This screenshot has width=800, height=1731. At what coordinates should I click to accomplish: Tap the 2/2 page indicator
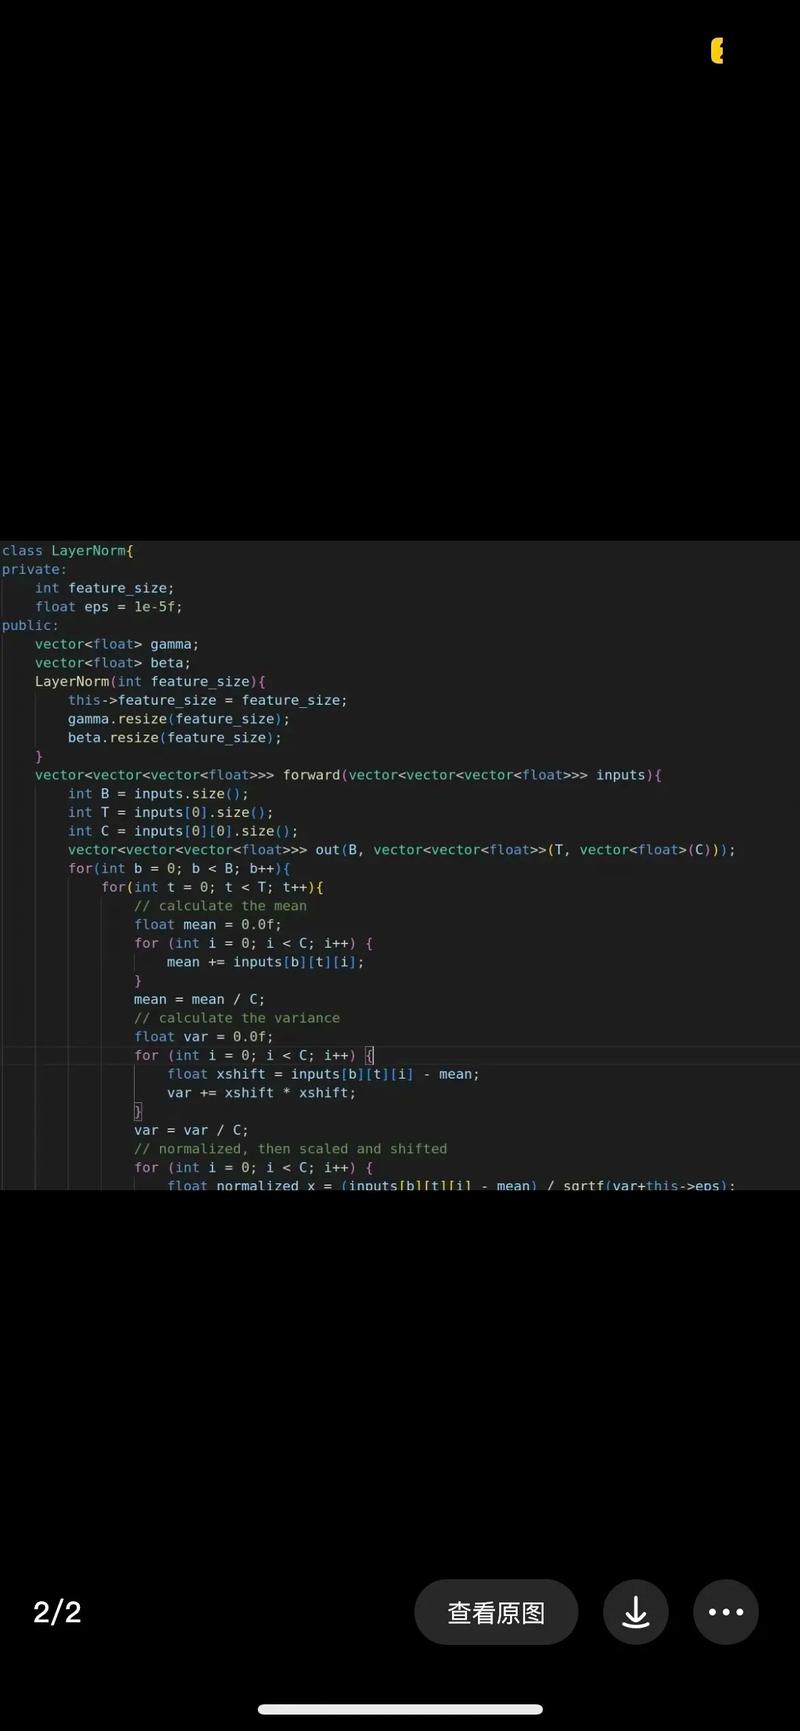tap(57, 1612)
